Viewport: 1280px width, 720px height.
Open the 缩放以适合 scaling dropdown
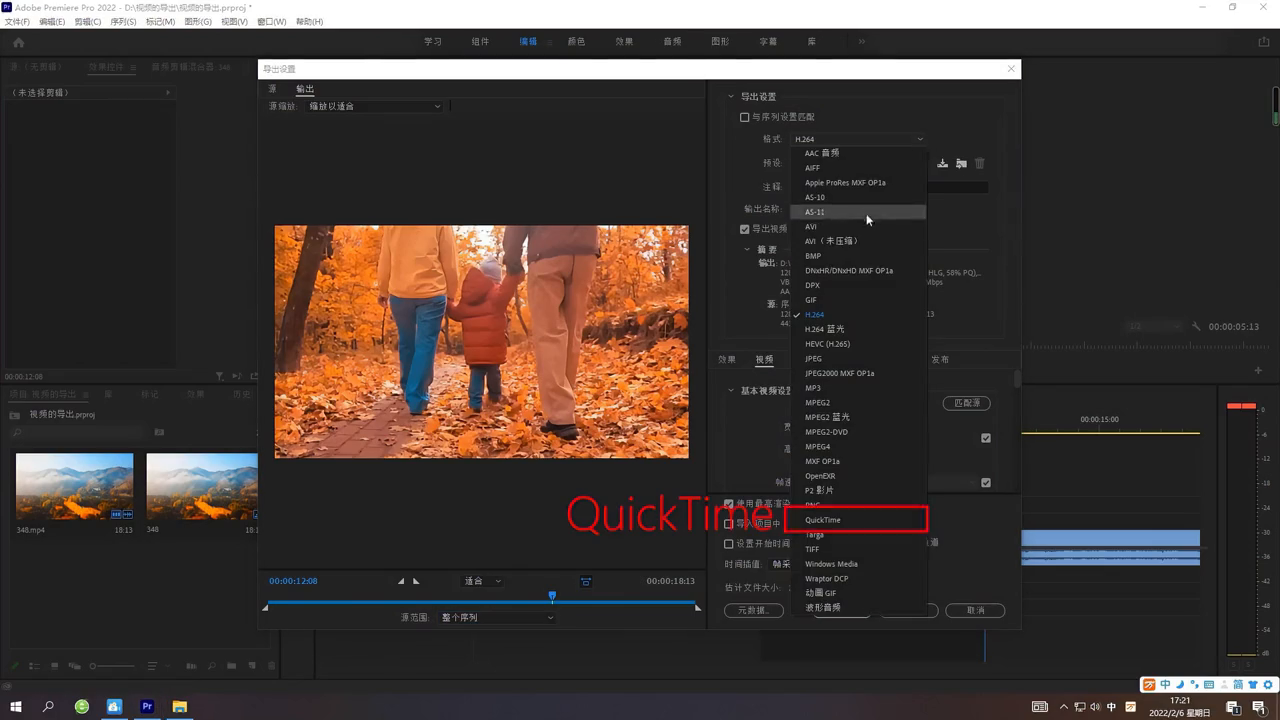click(x=373, y=106)
